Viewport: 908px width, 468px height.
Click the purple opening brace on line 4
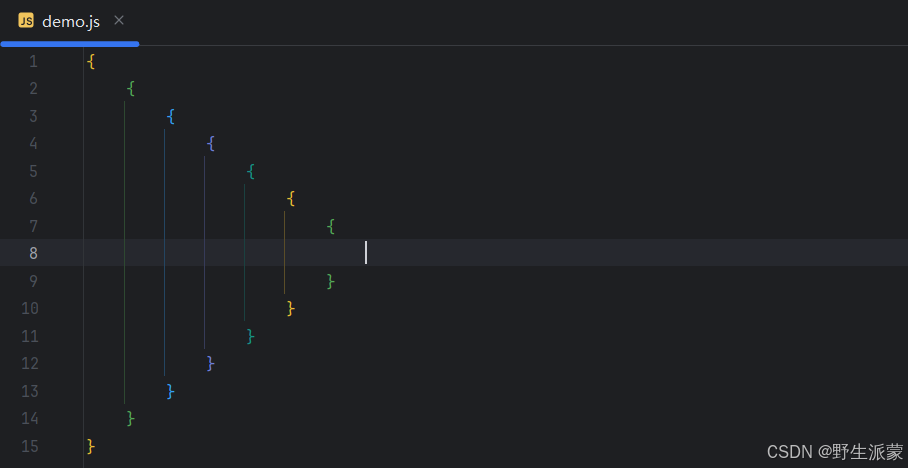point(211,144)
